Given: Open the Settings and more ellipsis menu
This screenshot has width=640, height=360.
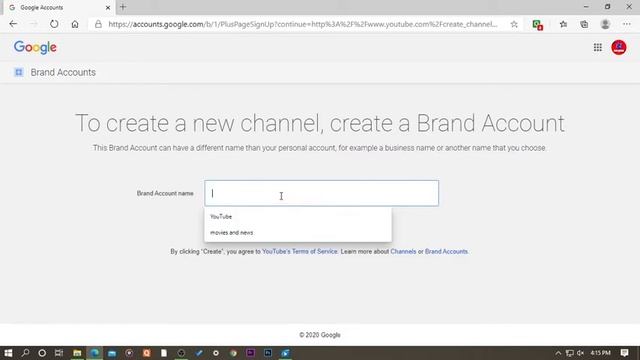Looking at the screenshot, I should tap(627, 24).
